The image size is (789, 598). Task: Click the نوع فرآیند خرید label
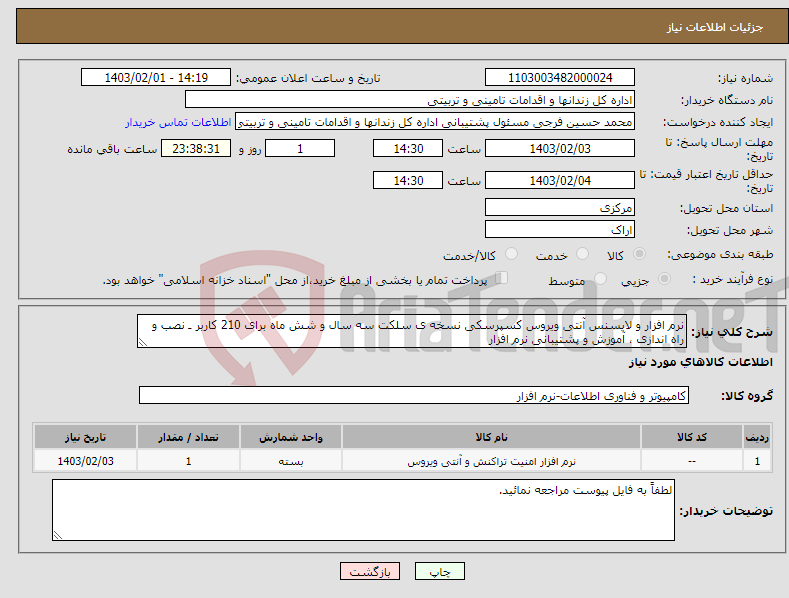pyautogui.click(x=733, y=279)
